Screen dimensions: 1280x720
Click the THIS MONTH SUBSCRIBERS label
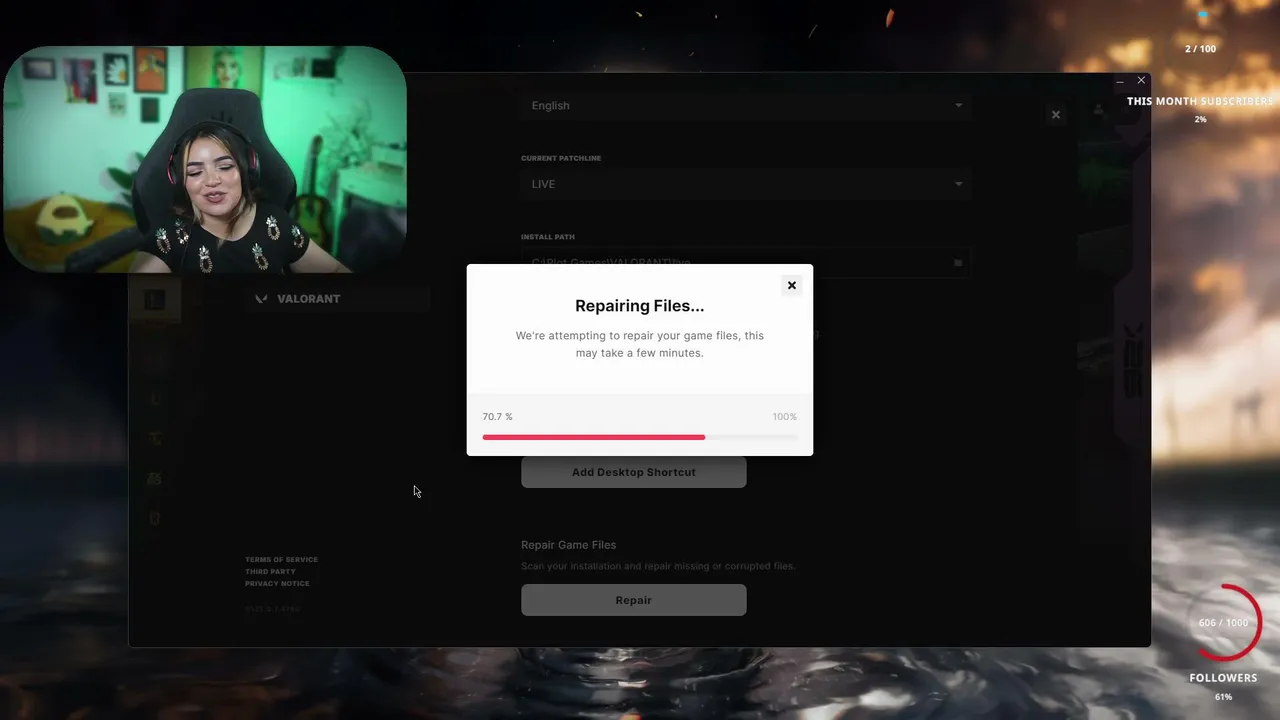(x=1200, y=101)
